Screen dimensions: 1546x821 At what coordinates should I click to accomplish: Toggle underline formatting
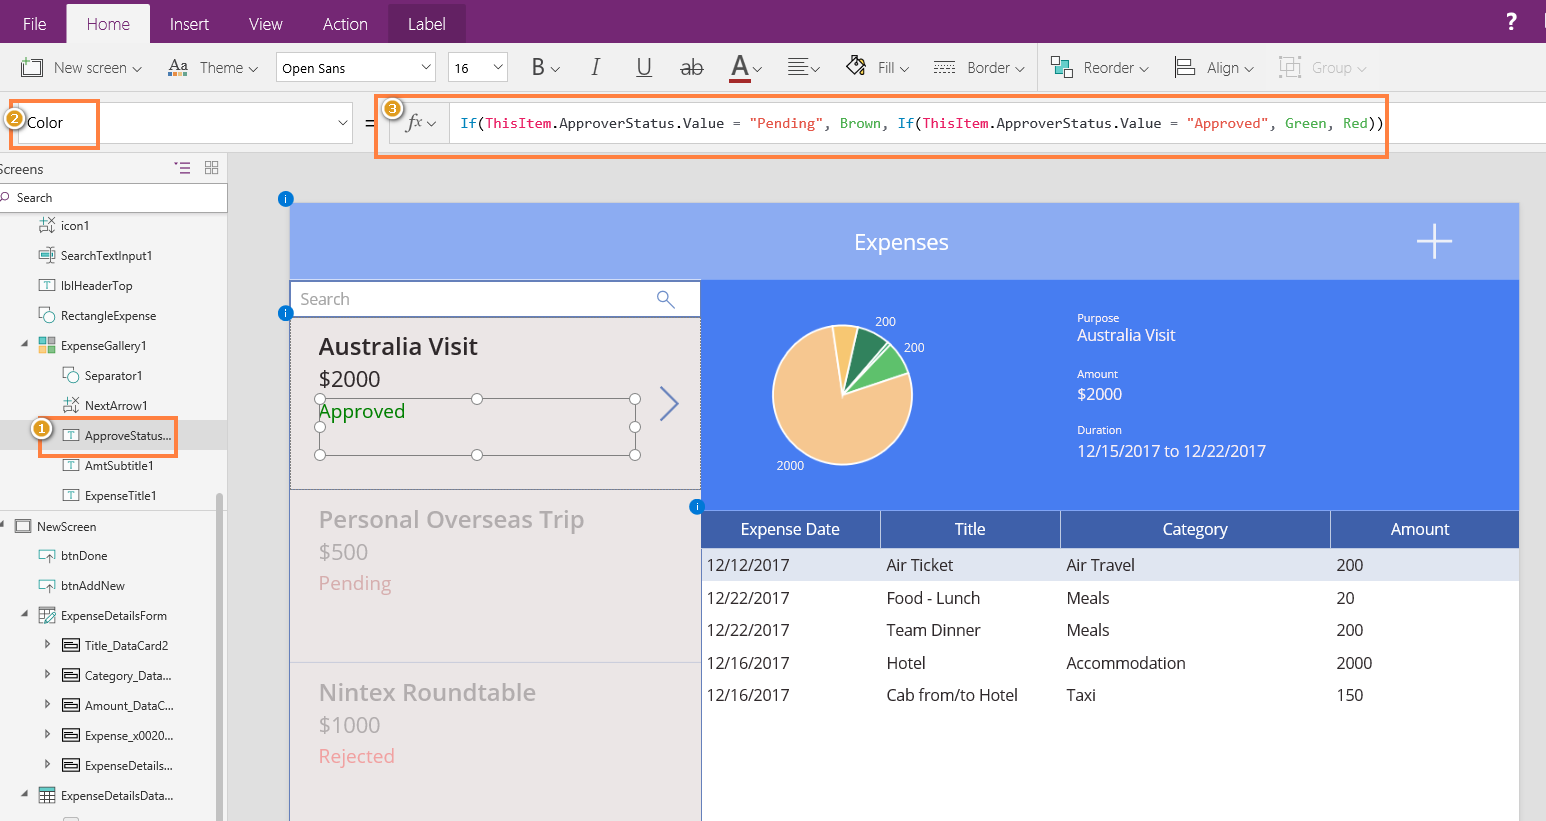(643, 67)
